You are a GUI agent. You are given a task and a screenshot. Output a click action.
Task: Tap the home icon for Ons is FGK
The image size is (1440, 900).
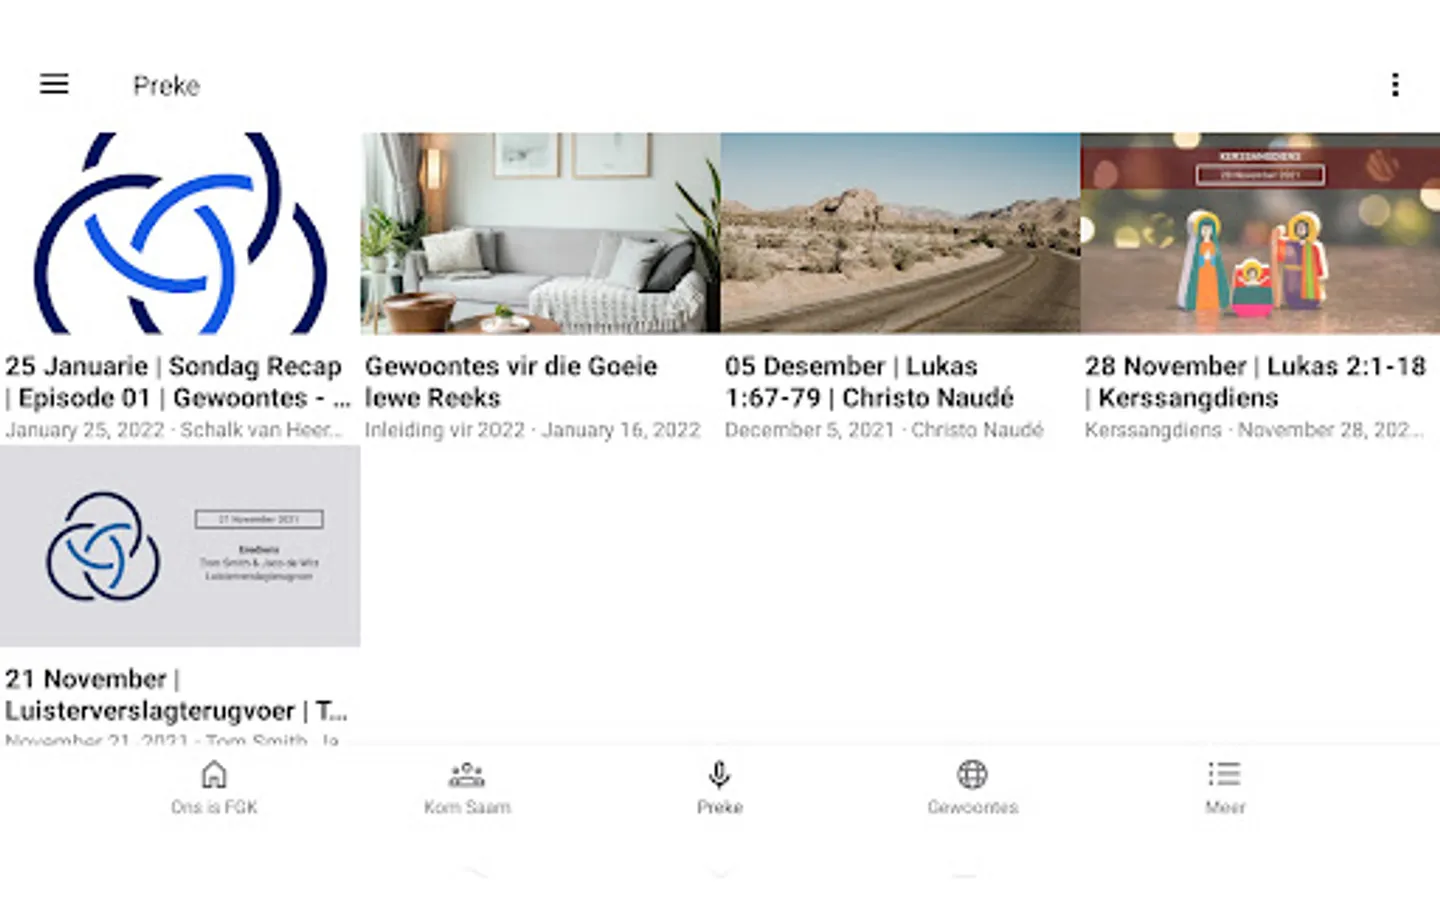point(214,774)
